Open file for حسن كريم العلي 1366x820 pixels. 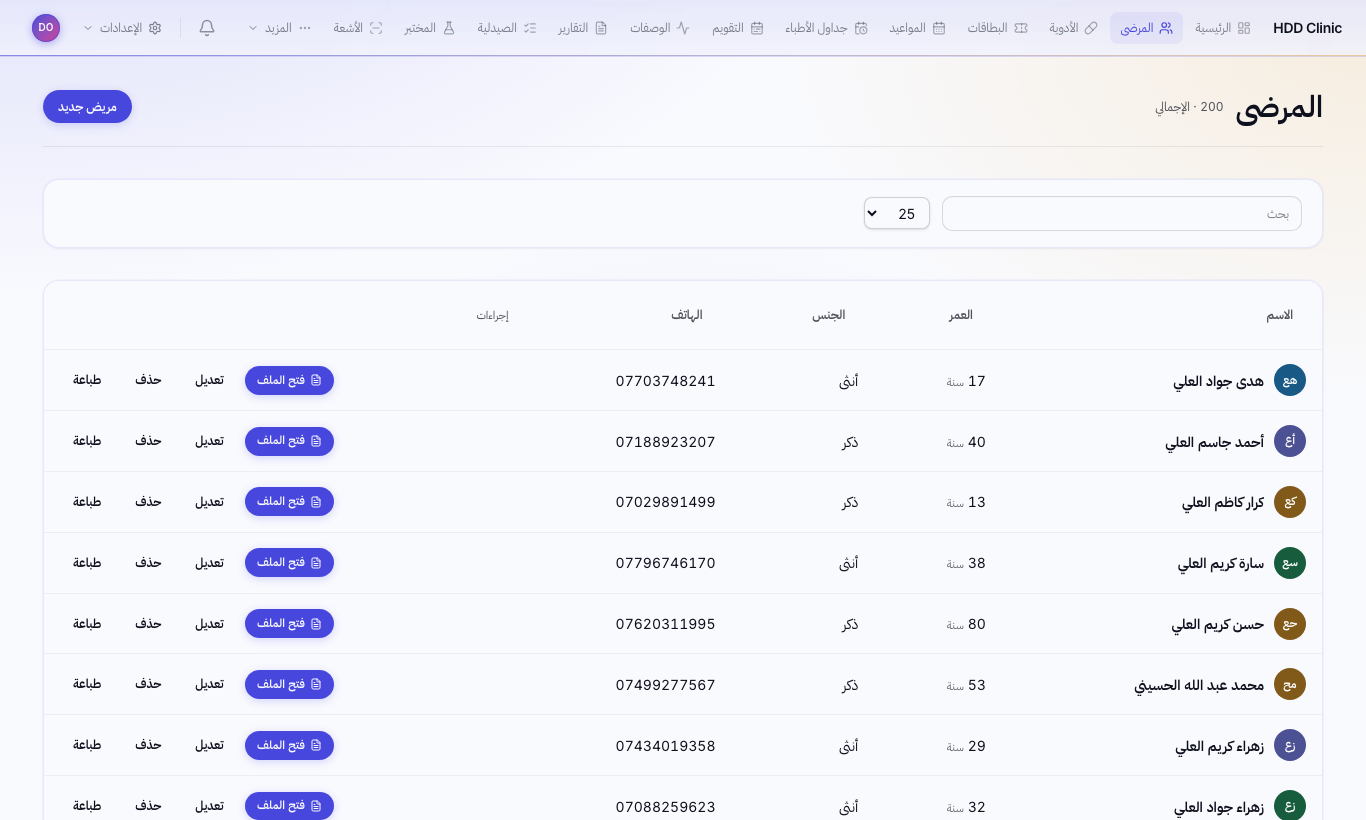[x=289, y=624]
